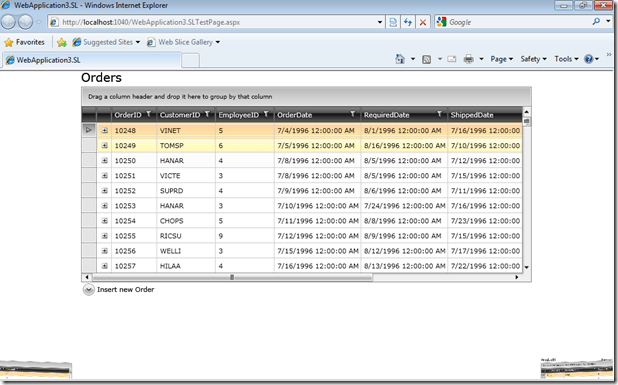Expand row details for order 10250
This screenshot has width=618, height=385.
[x=104, y=160]
